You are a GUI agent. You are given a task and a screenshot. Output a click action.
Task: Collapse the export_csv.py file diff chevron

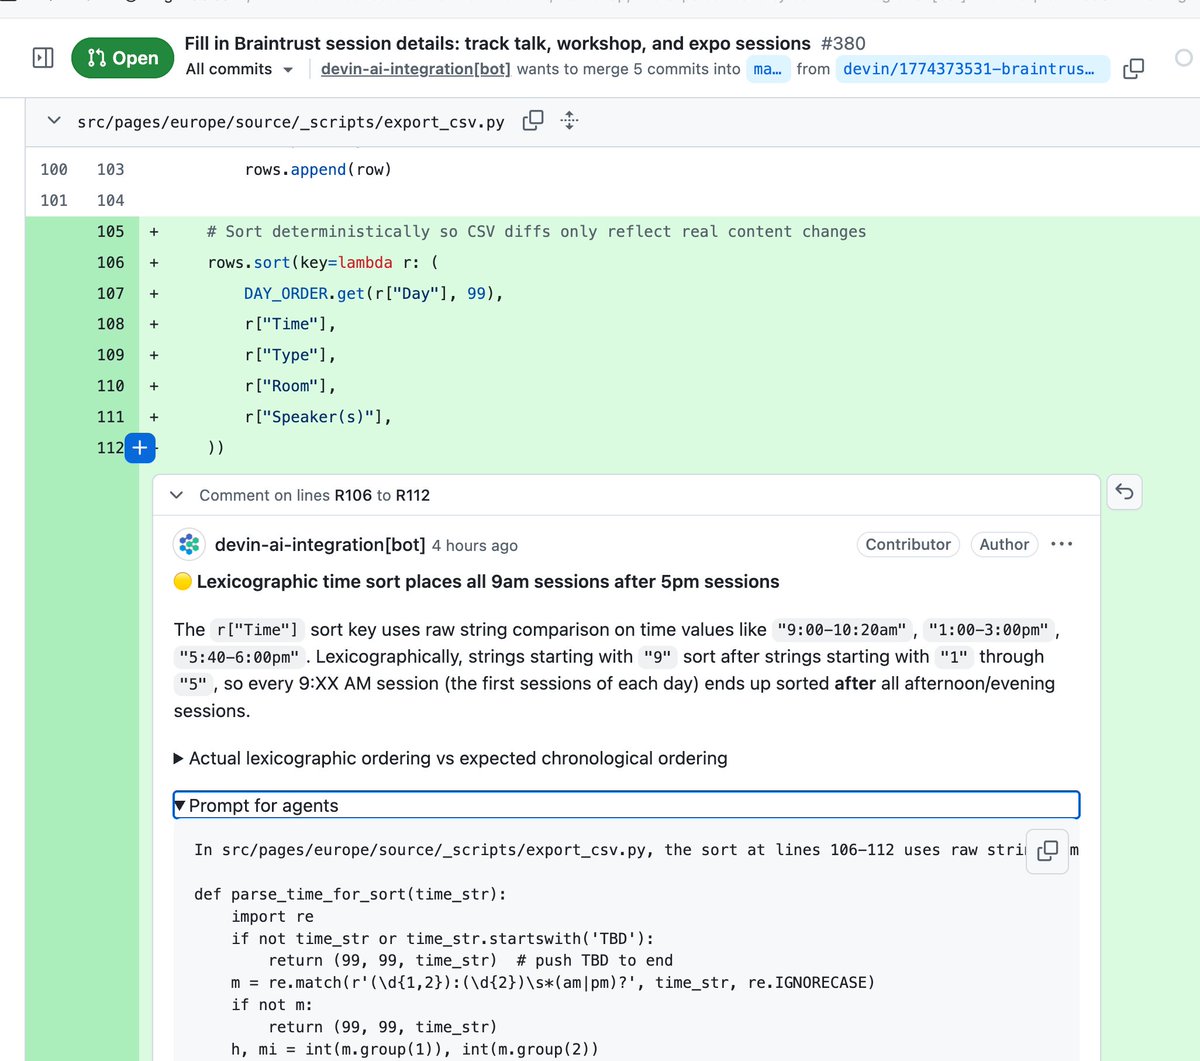point(54,121)
